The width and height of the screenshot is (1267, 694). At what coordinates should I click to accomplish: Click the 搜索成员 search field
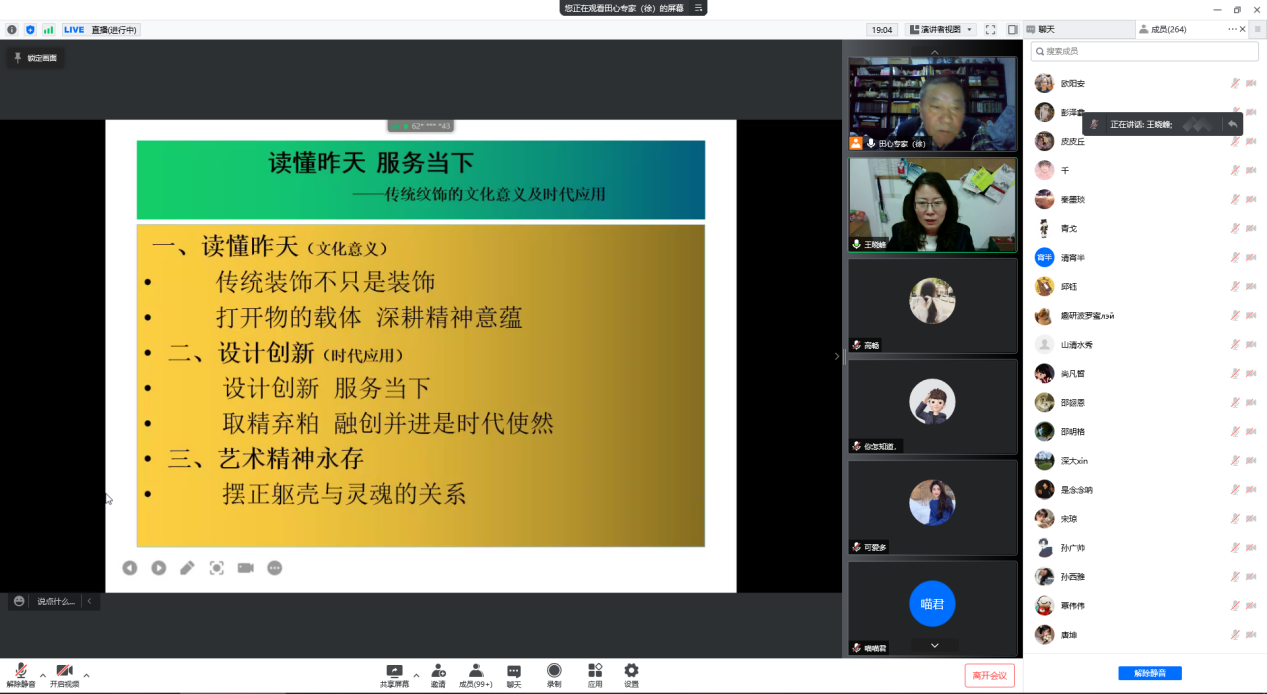[1144, 51]
